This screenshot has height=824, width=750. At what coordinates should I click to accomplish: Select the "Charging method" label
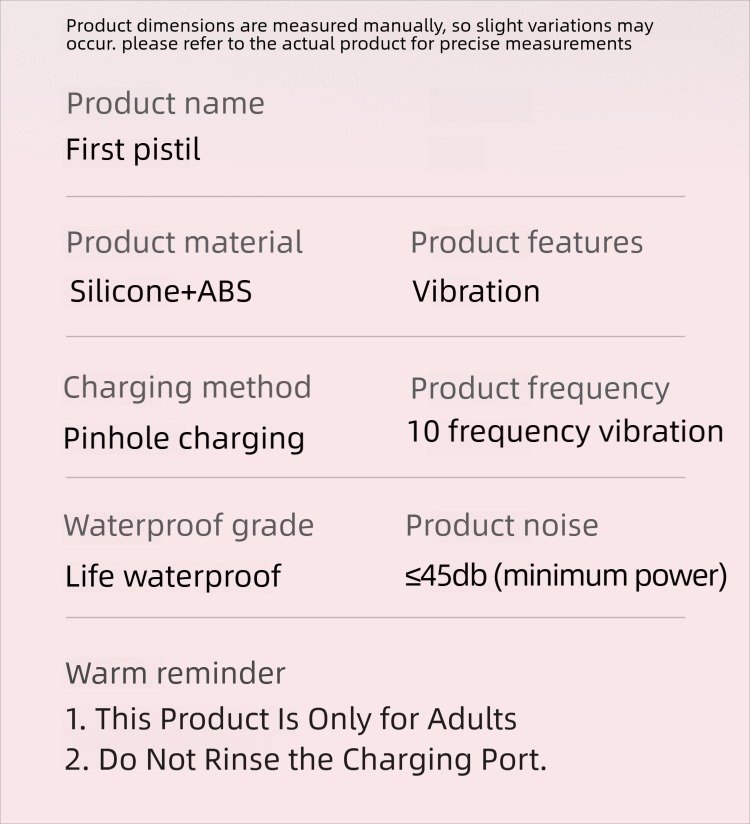(x=187, y=387)
